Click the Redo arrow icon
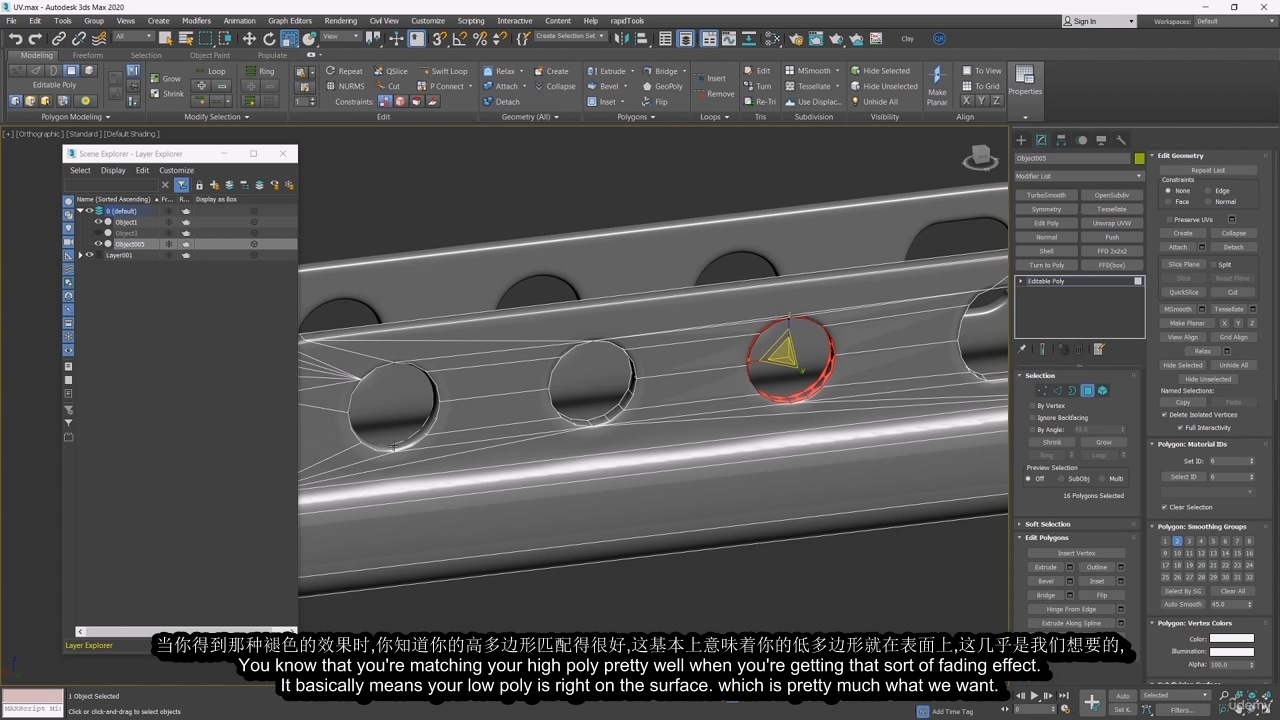Image resolution: width=1280 pixels, height=720 pixels. [x=35, y=39]
